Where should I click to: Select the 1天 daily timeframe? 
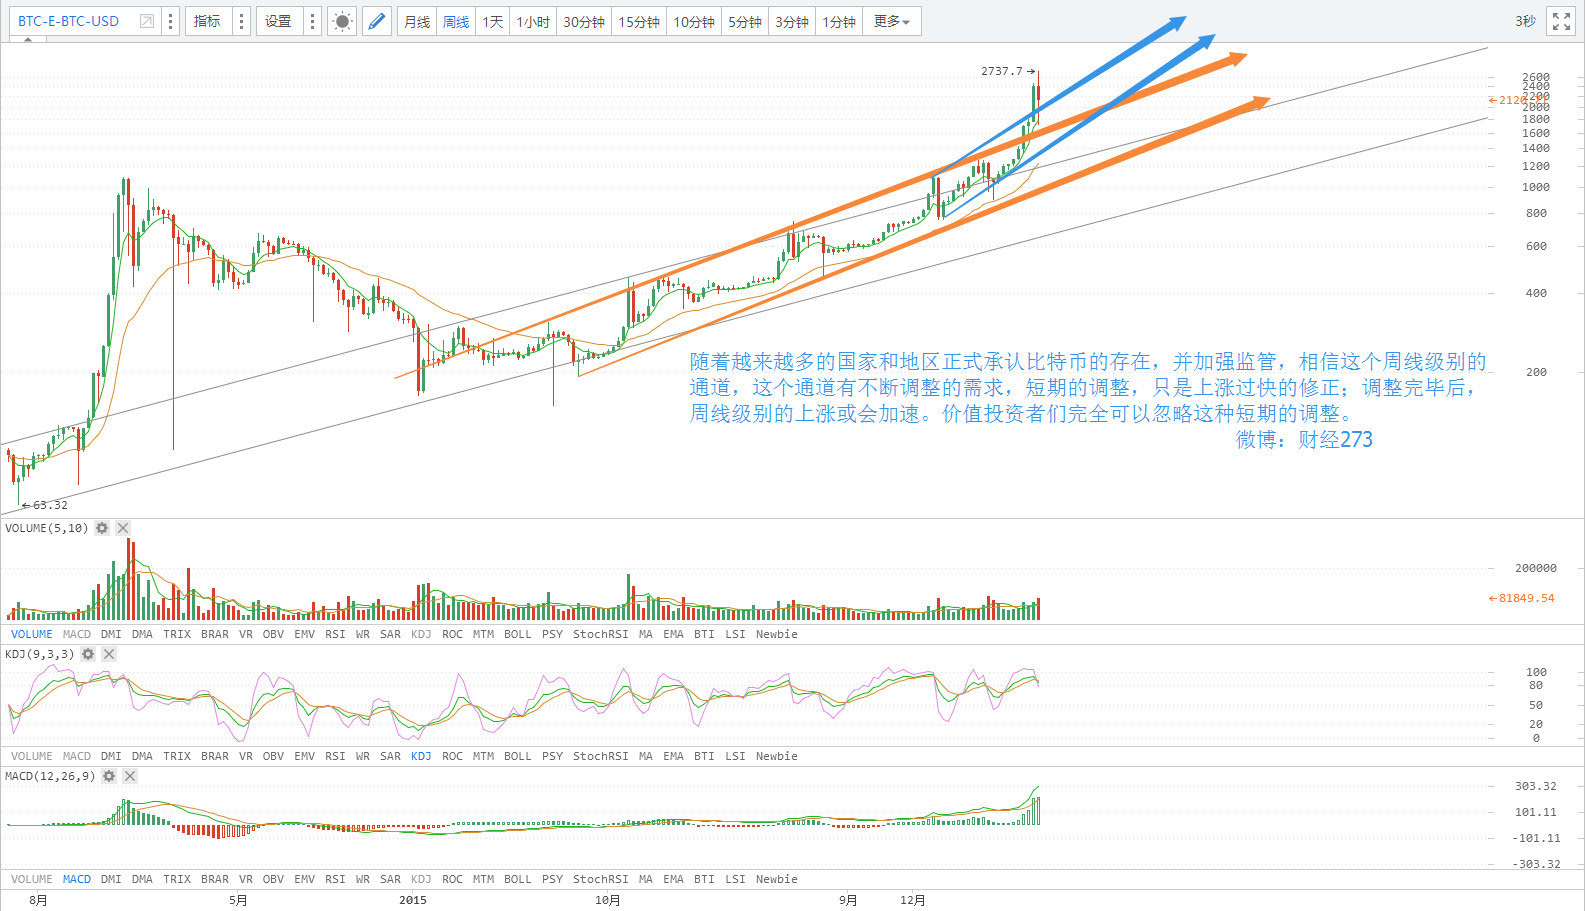(x=493, y=21)
